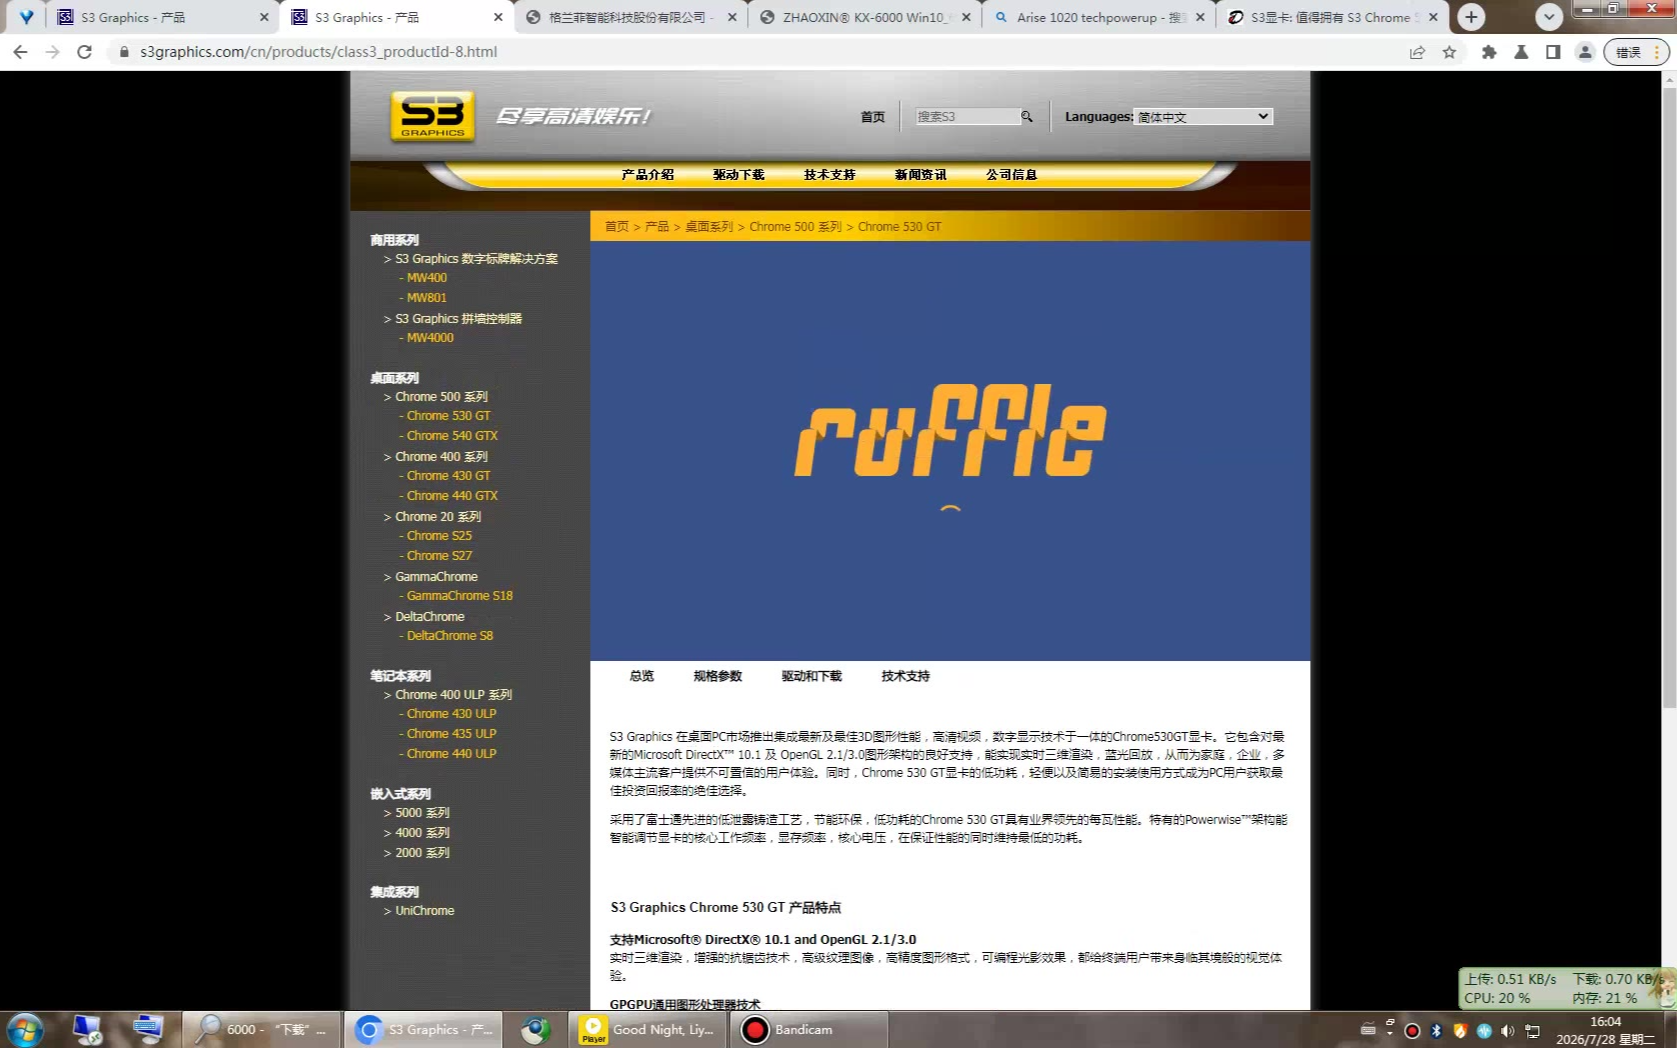The image size is (1677, 1048).
Task: Open Chrome 500 系列 in sidebar
Action: [441, 397]
